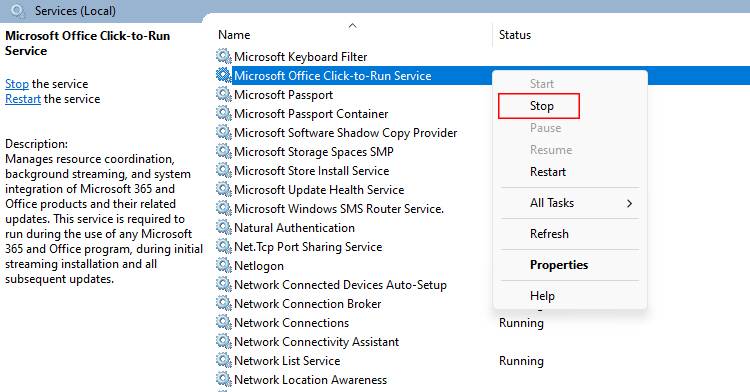Select Network Location Awareness service name
This screenshot has width=750, height=392.
click(x=310, y=380)
